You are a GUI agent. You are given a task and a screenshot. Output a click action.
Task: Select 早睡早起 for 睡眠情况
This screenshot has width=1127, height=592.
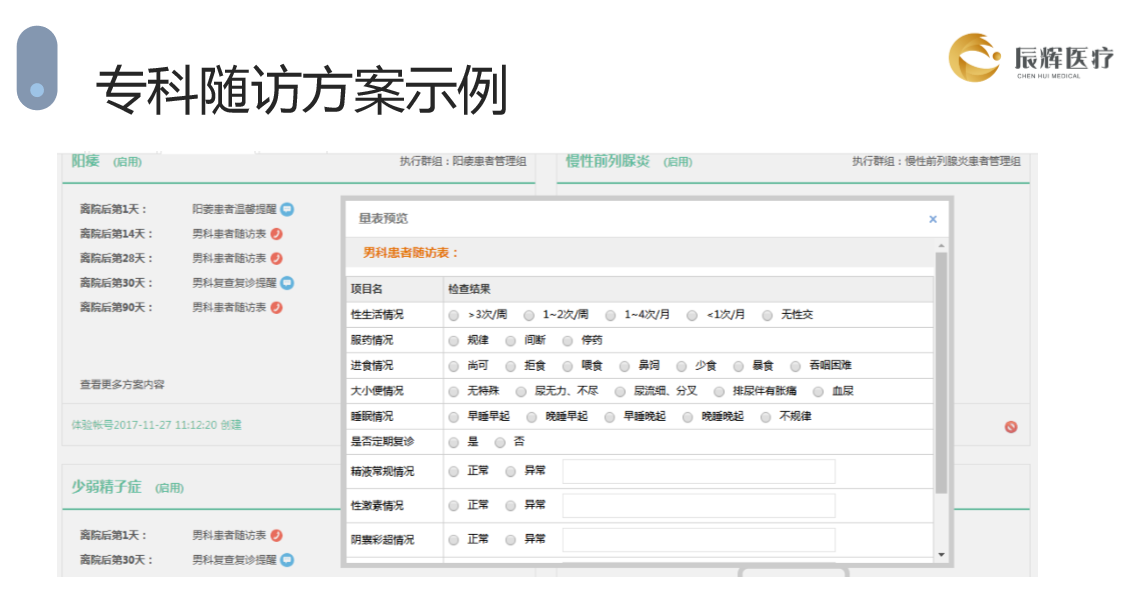pos(454,417)
